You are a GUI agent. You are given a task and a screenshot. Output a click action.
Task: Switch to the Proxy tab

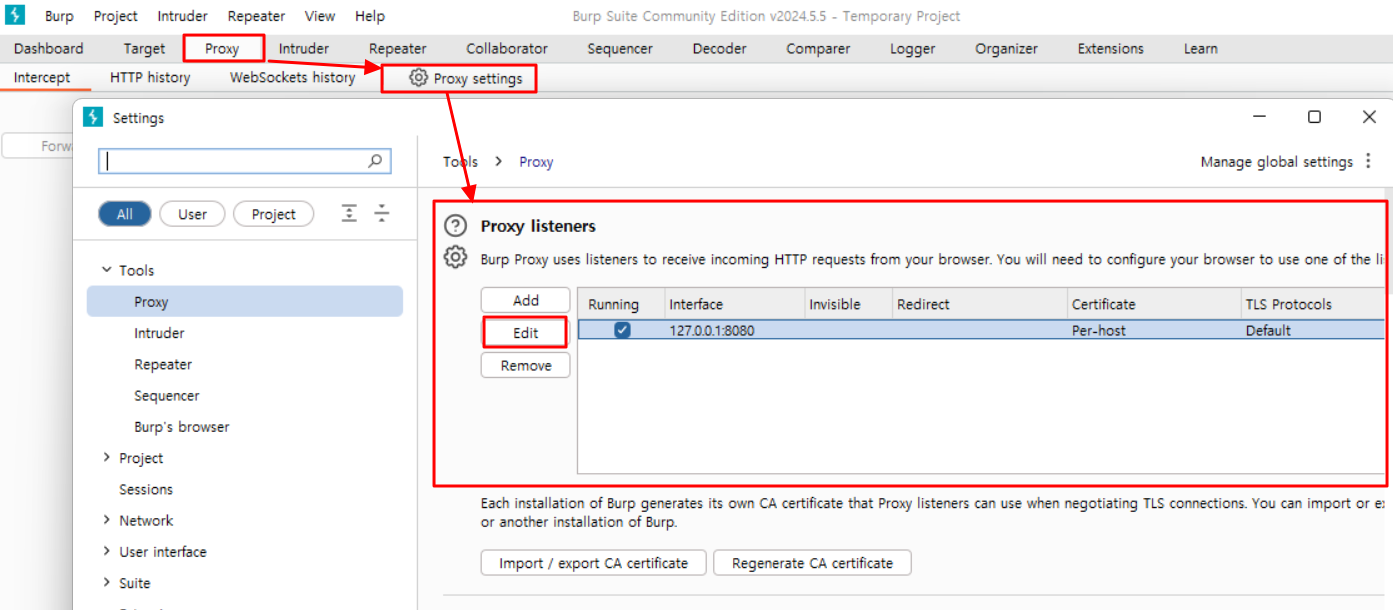(222, 48)
